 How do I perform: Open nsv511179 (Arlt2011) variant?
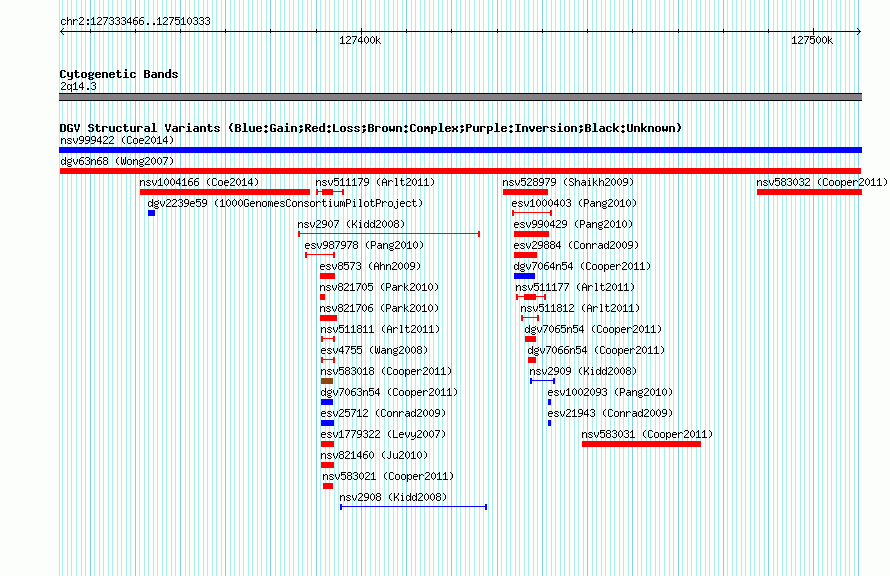375,182
